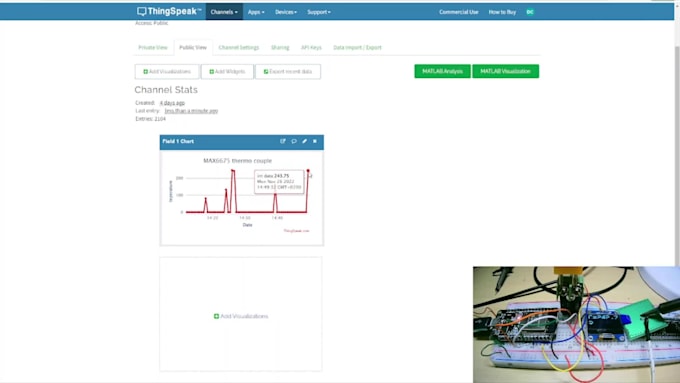Open the Commercial Use link
The height and width of the screenshot is (383, 680).
click(x=458, y=12)
